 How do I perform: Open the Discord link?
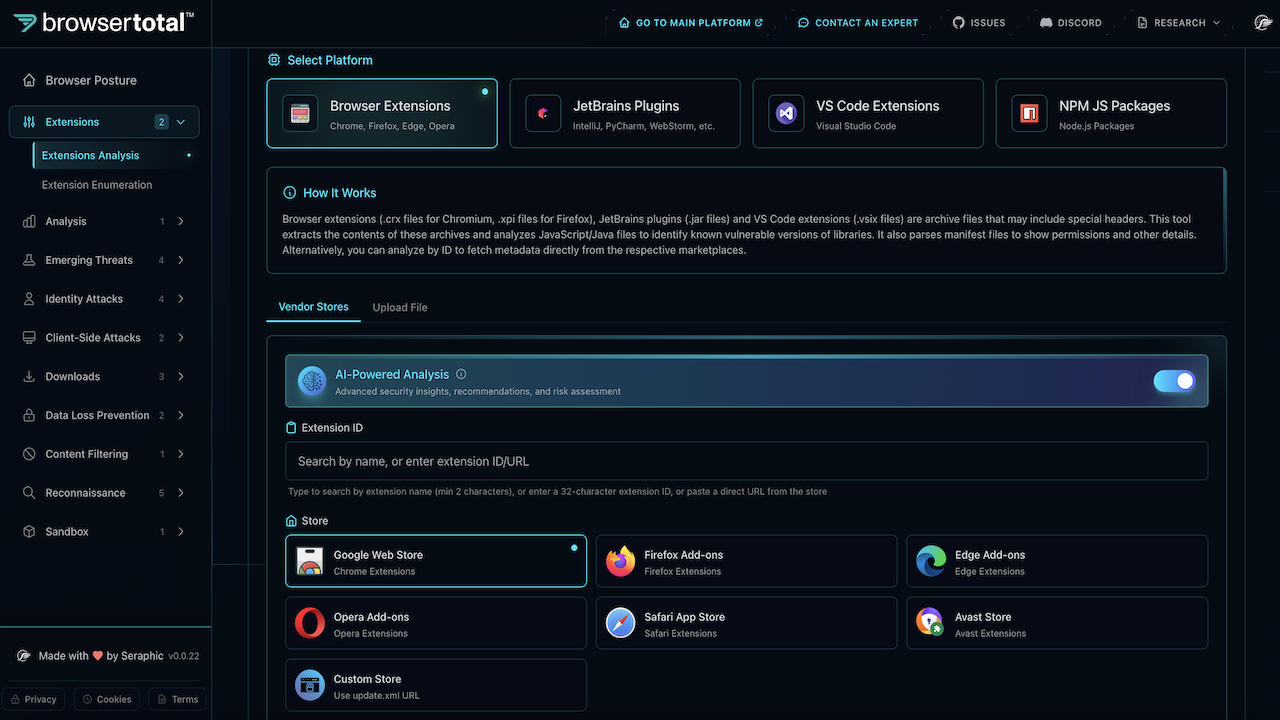pos(1071,22)
